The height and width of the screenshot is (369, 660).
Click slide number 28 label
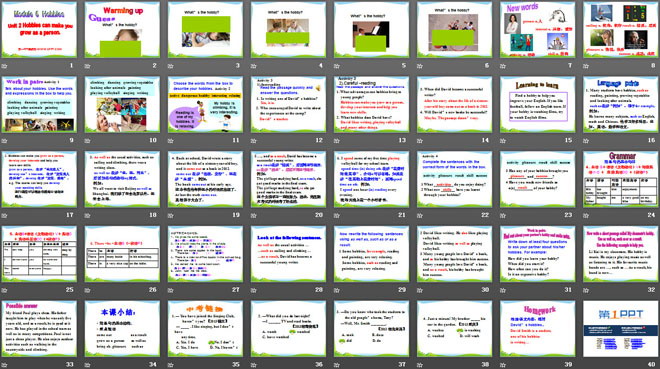(x=319, y=289)
